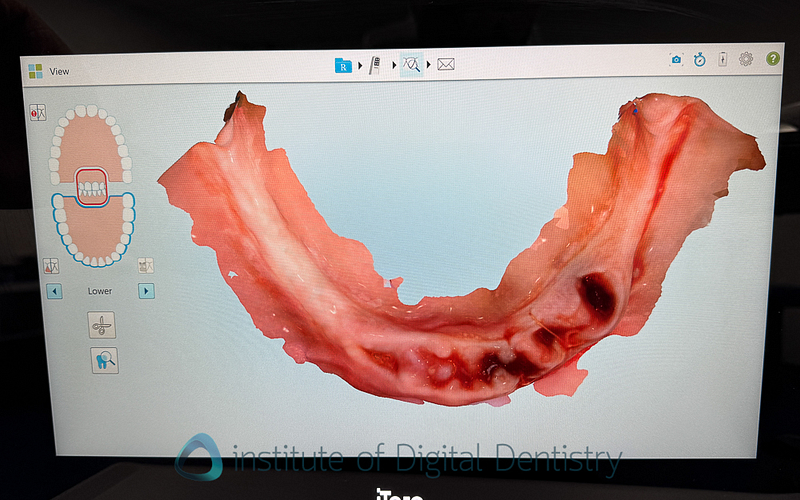The image size is (800, 500).
Task: Check the battery status icon
Action: coord(722,60)
